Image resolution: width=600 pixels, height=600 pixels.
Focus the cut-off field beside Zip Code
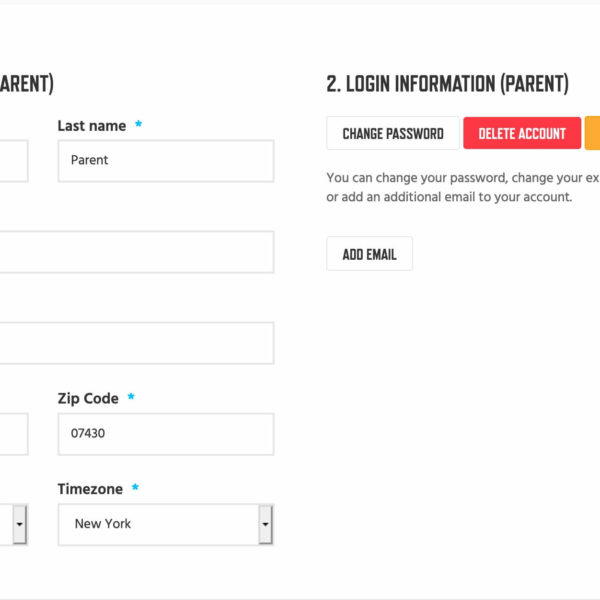coord(14,434)
